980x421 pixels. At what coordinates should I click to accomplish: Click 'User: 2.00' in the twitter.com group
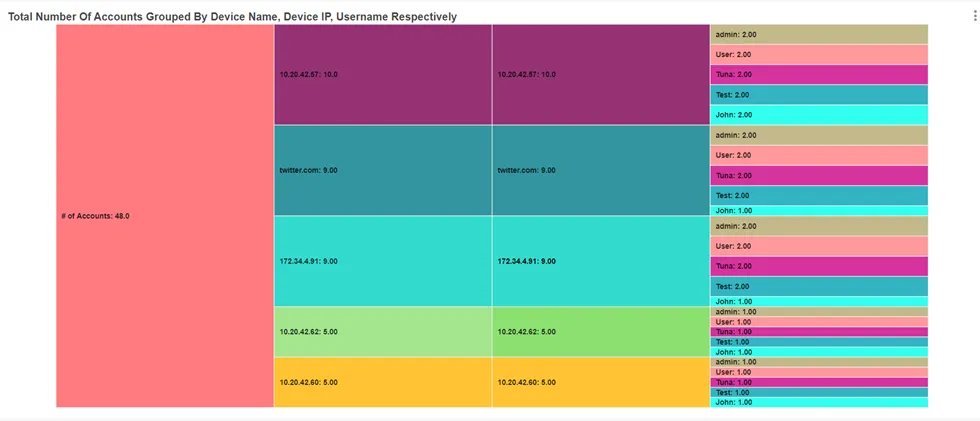[819, 155]
